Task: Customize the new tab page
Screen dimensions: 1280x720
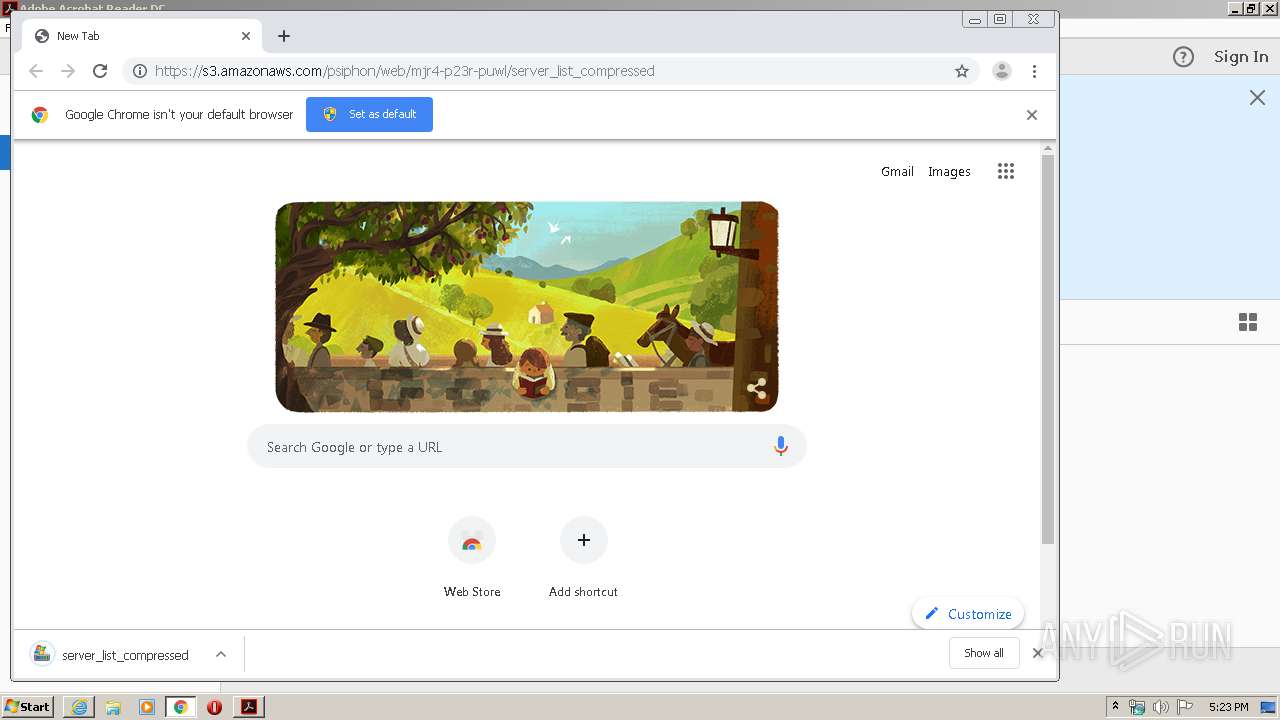Action: pos(967,614)
